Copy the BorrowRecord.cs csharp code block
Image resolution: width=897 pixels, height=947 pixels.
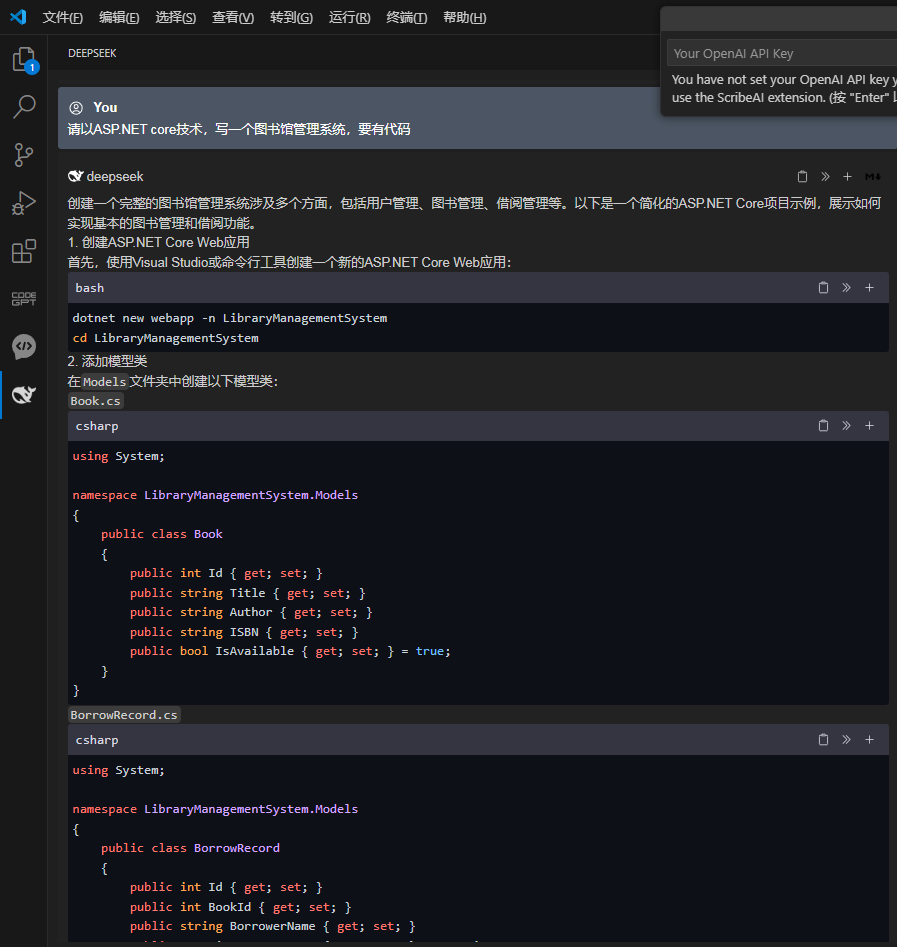823,740
